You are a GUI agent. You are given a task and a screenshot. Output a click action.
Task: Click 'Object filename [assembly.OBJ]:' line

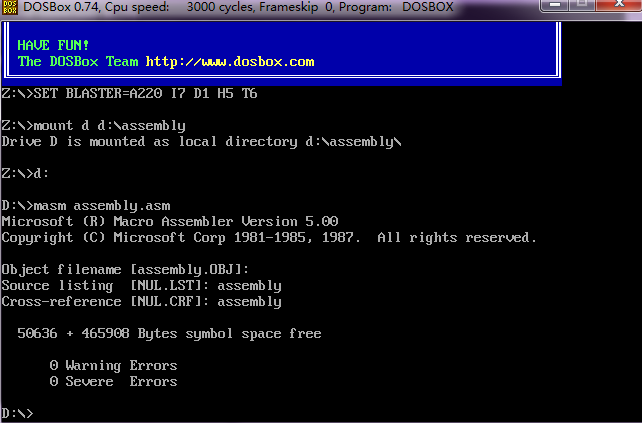125,269
